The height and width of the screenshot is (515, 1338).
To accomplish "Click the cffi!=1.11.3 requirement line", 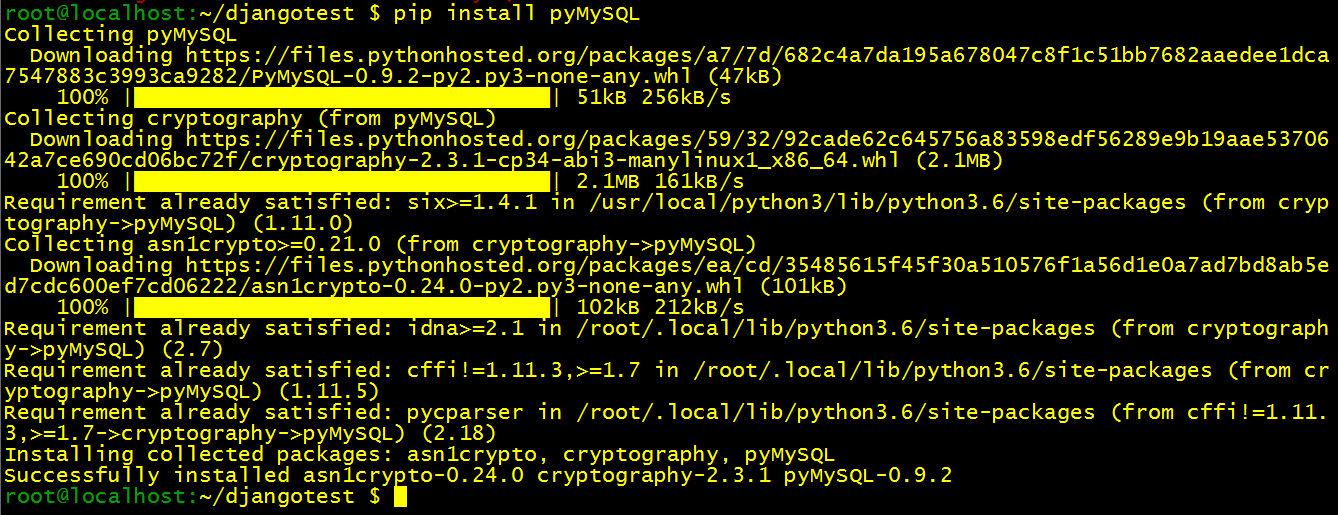I will pyautogui.click(x=667, y=381).
